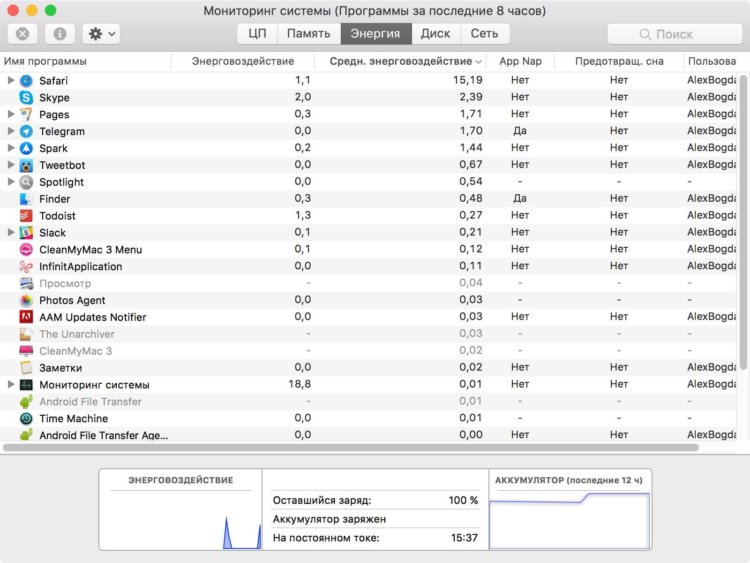750x563 pixels.
Task: Click the Photos Agent icon
Action: [26, 300]
